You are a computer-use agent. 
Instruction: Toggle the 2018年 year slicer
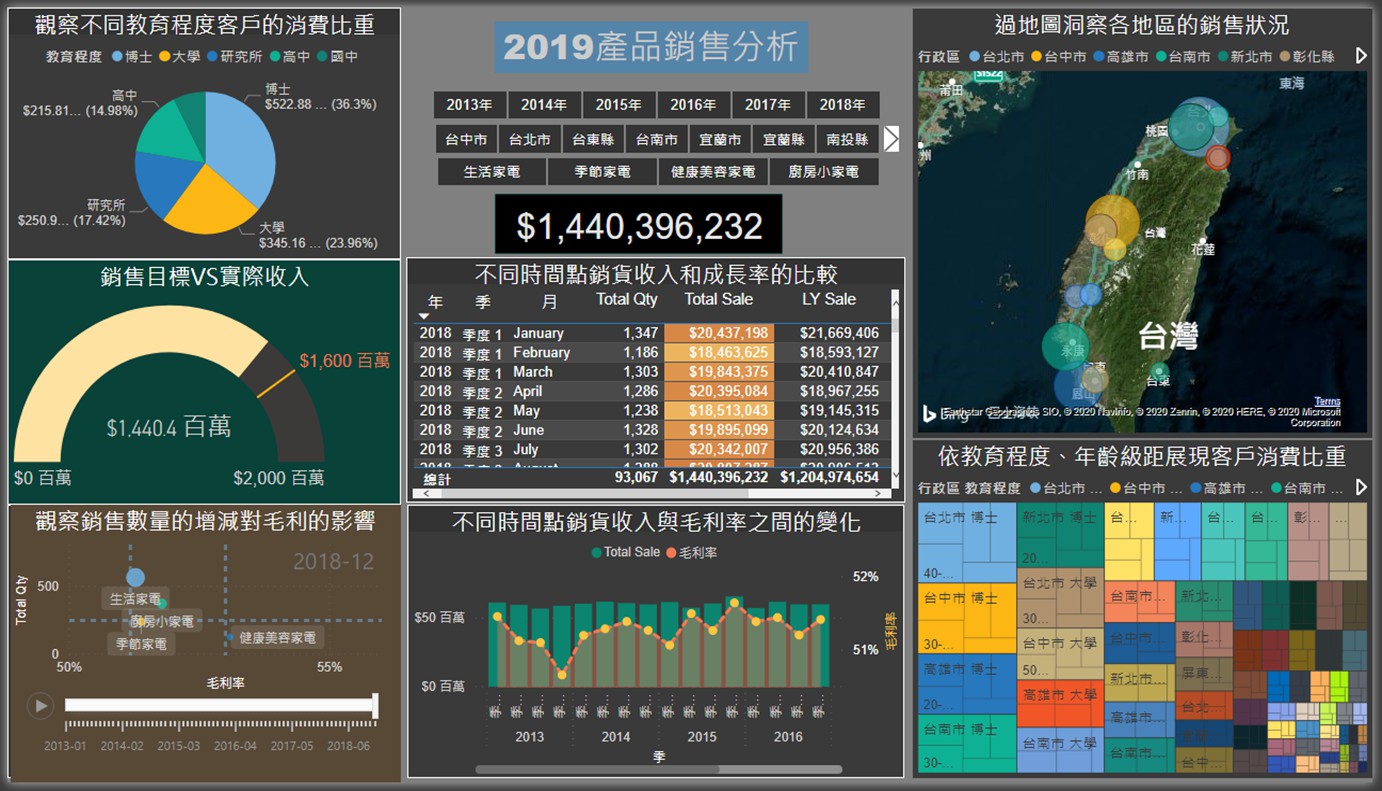click(x=842, y=105)
